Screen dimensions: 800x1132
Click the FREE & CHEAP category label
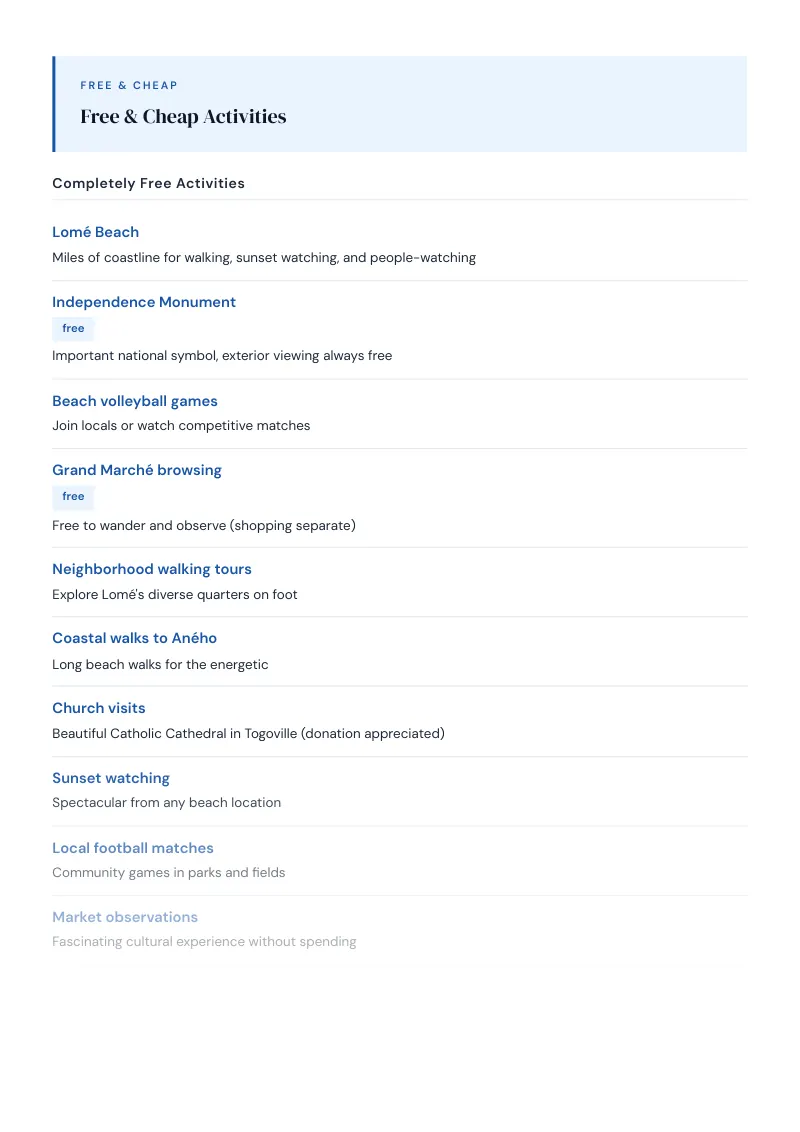(129, 85)
